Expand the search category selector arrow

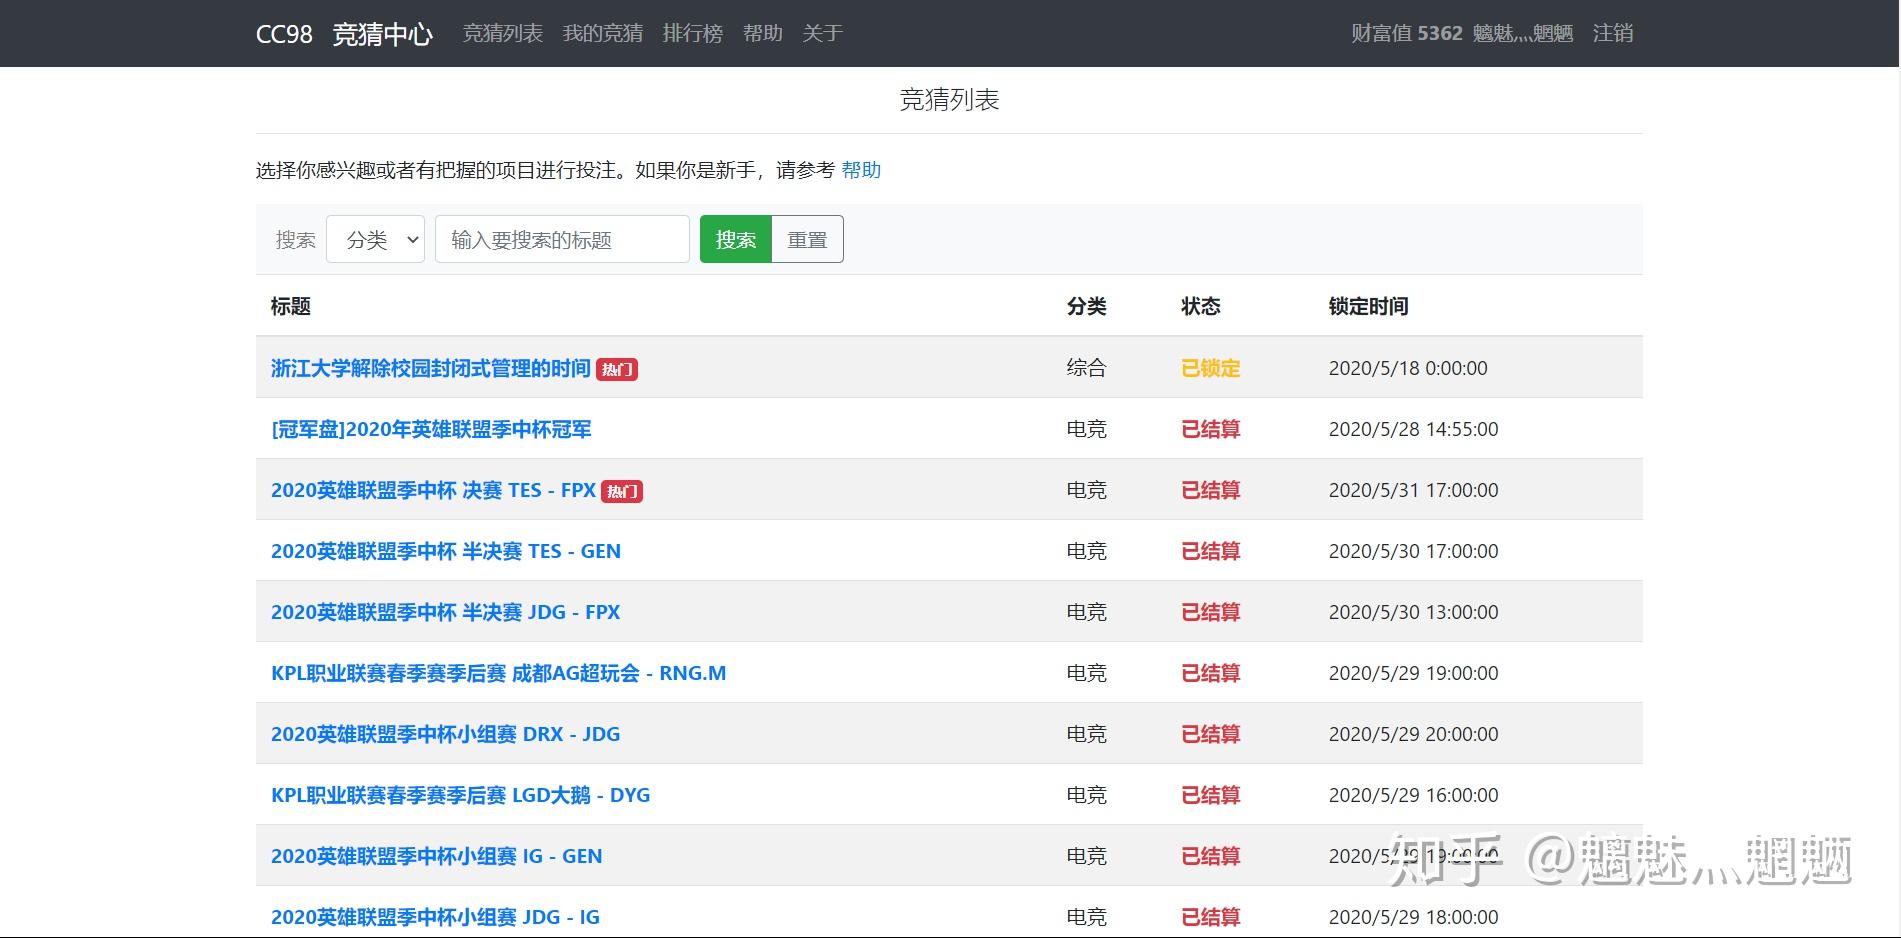(x=410, y=239)
